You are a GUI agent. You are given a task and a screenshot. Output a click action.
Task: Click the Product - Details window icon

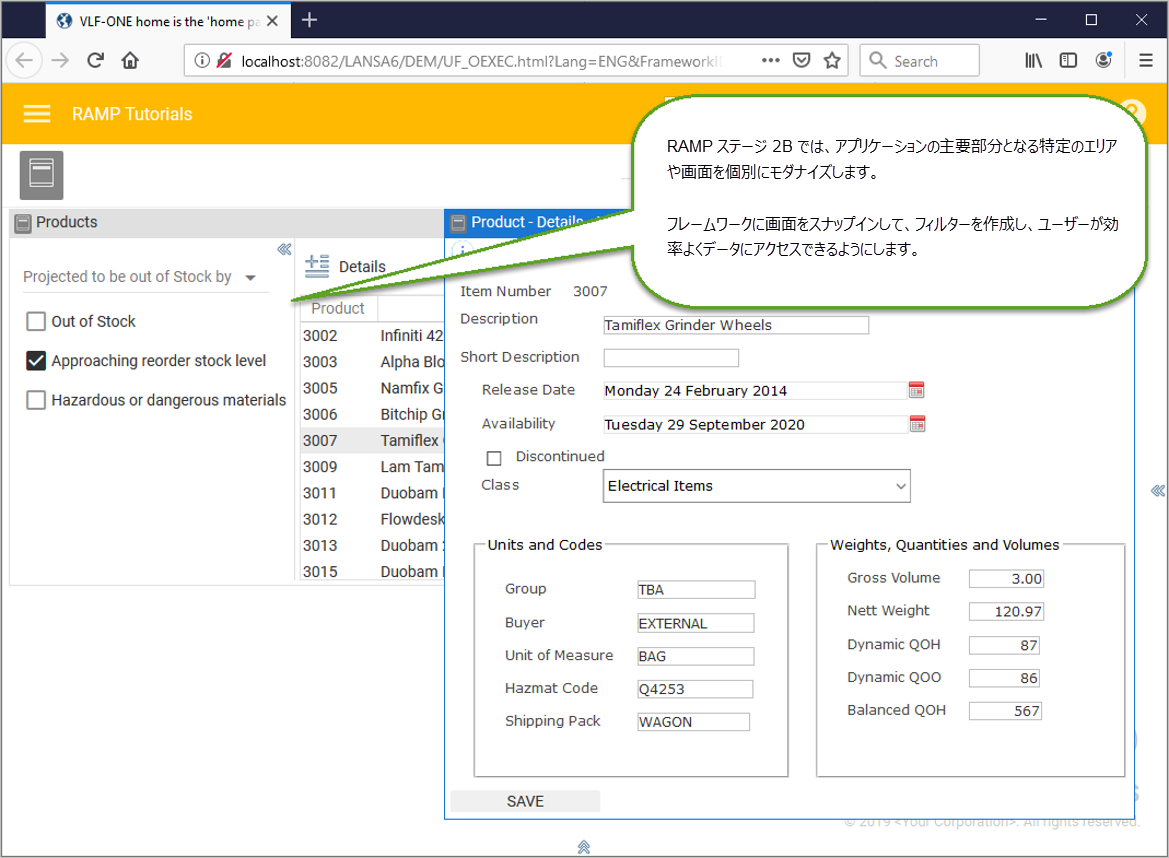459,222
